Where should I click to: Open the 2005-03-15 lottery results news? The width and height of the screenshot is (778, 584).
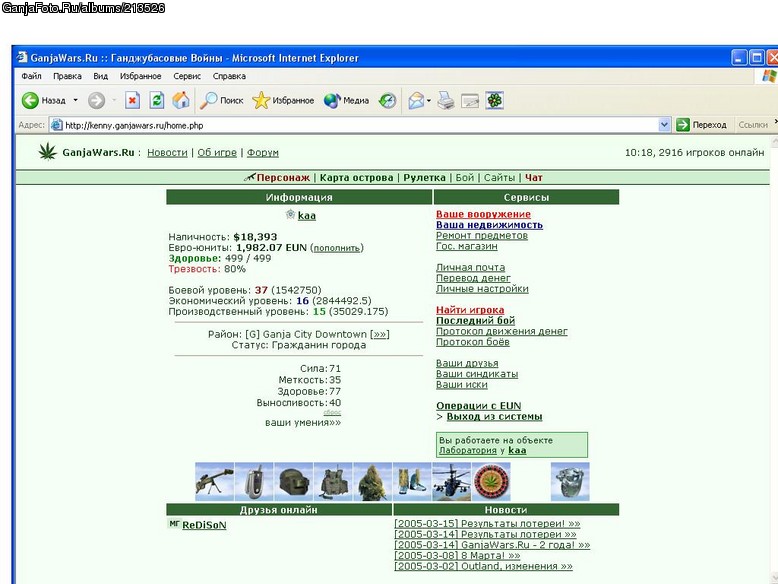[x=487, y=523]
